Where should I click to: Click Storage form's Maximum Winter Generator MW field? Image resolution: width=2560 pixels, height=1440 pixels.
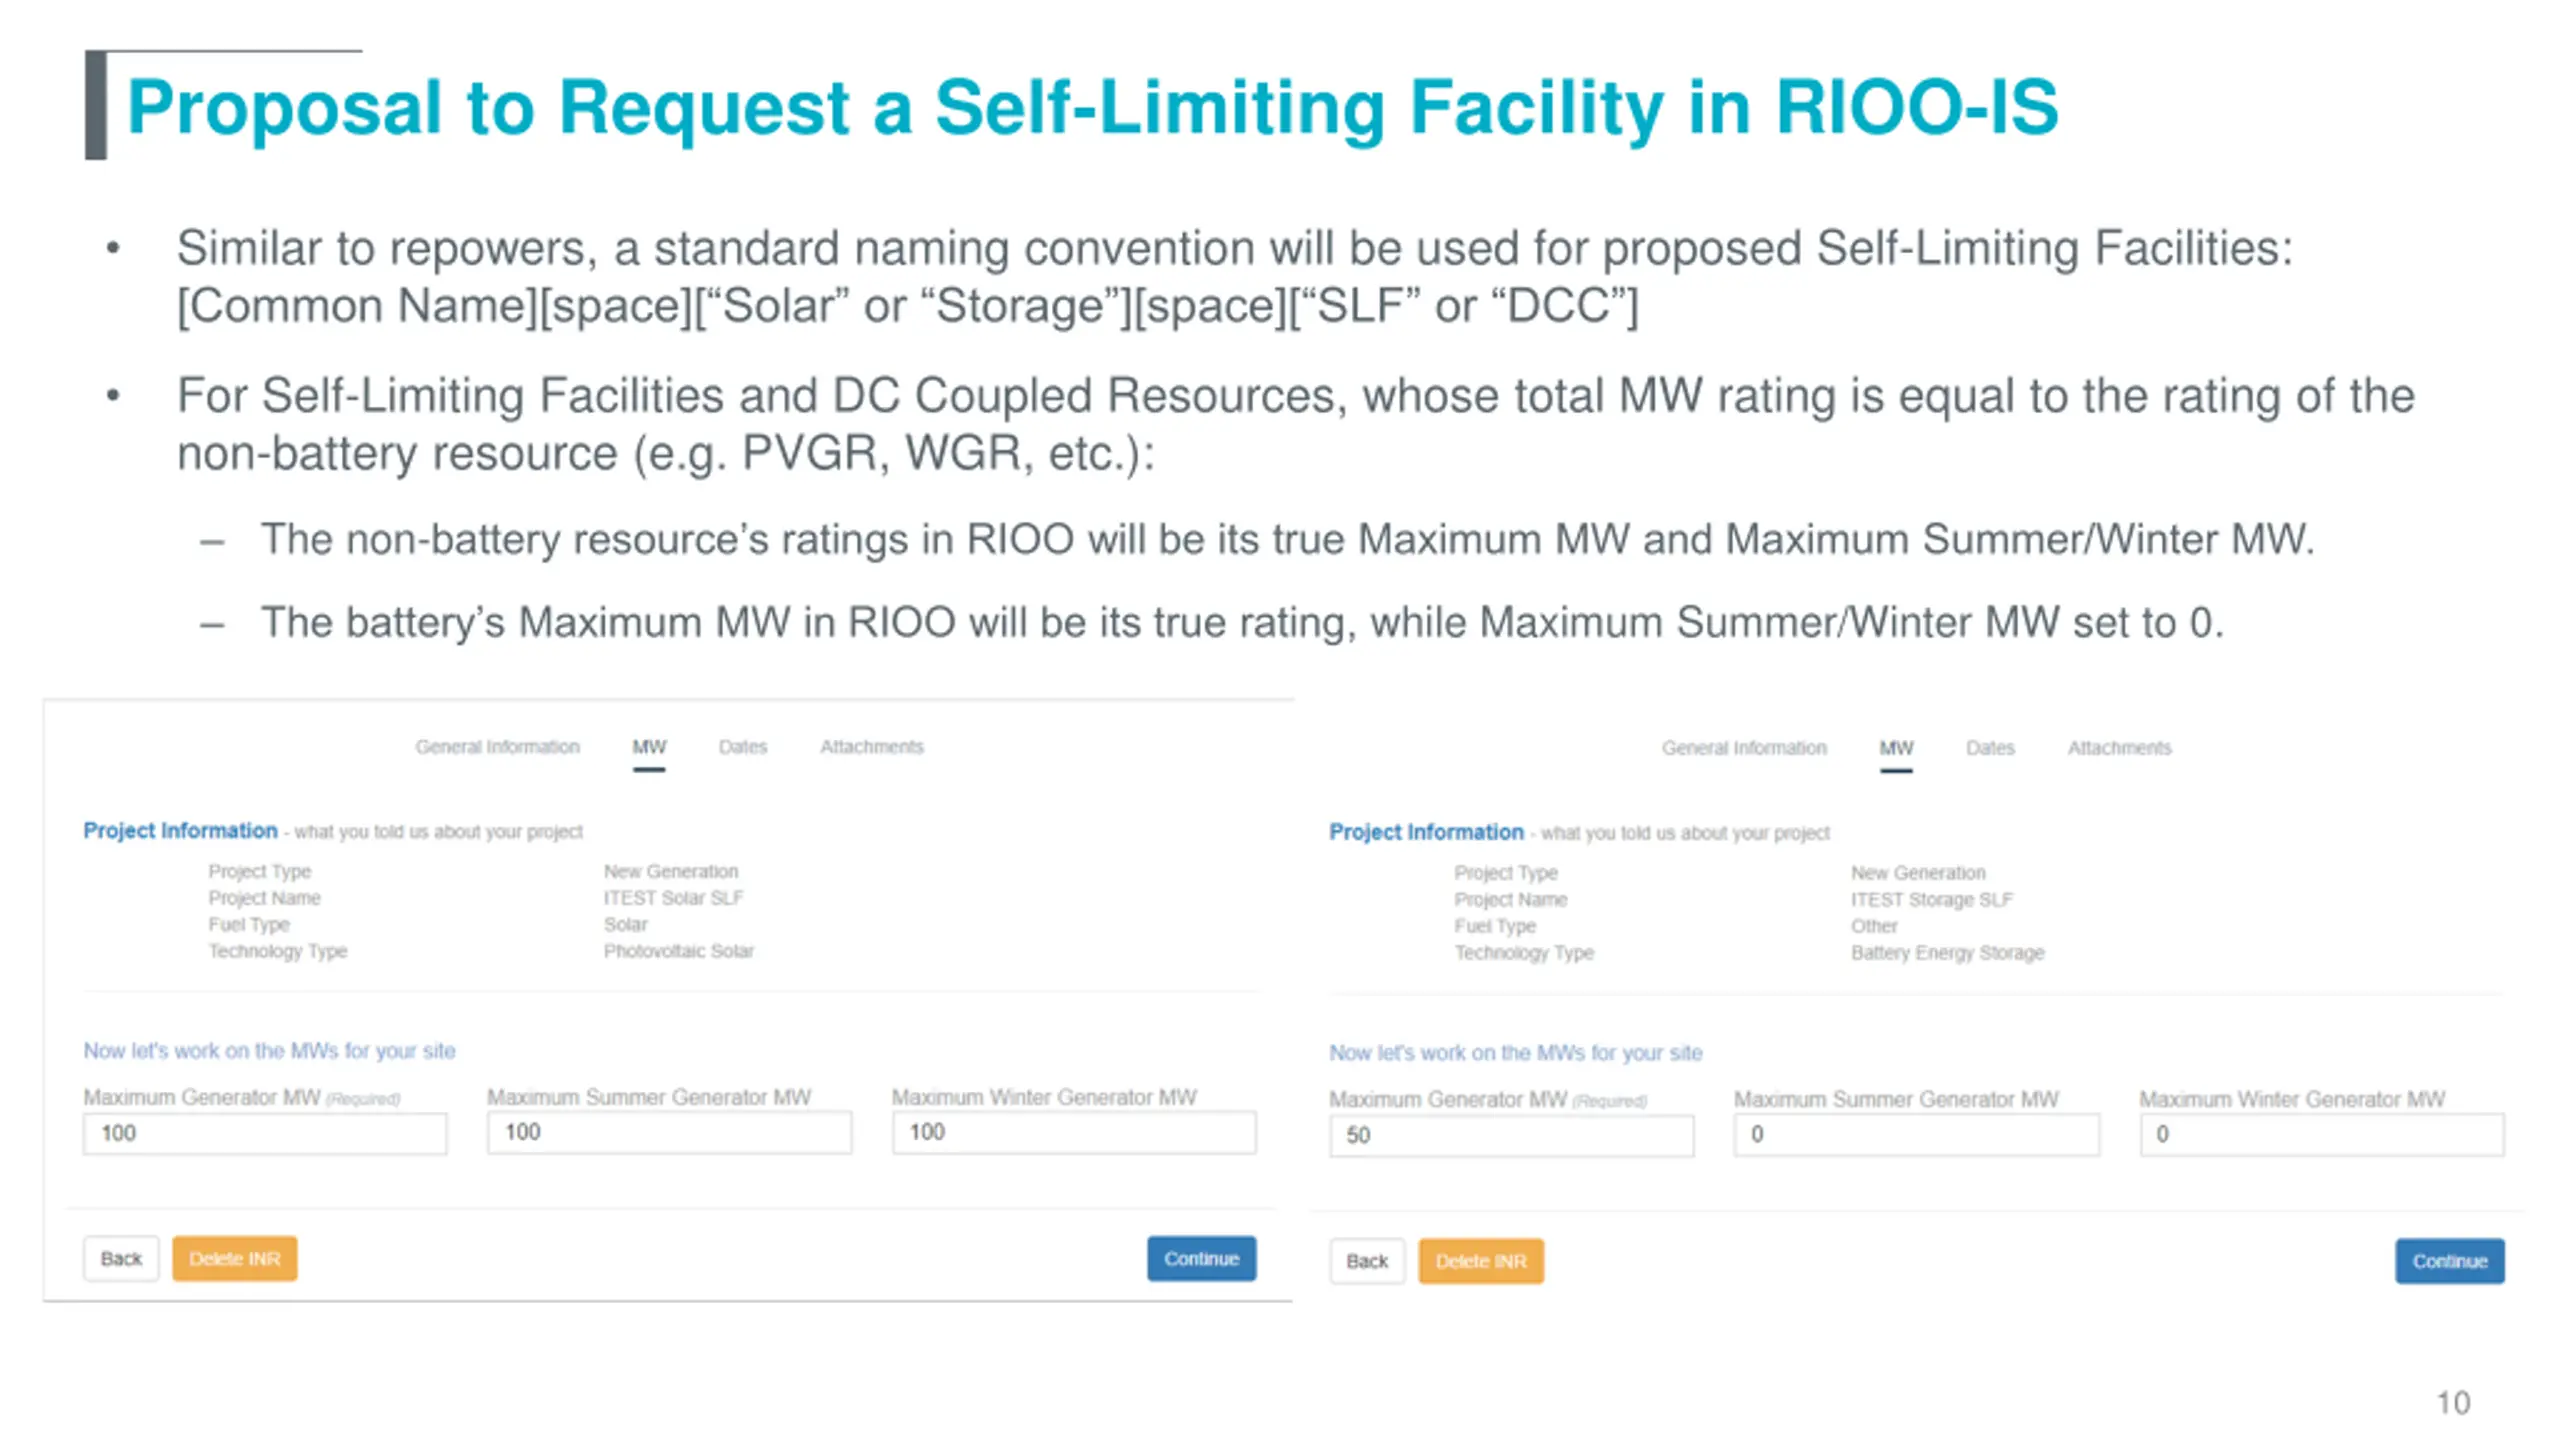2322,1135
